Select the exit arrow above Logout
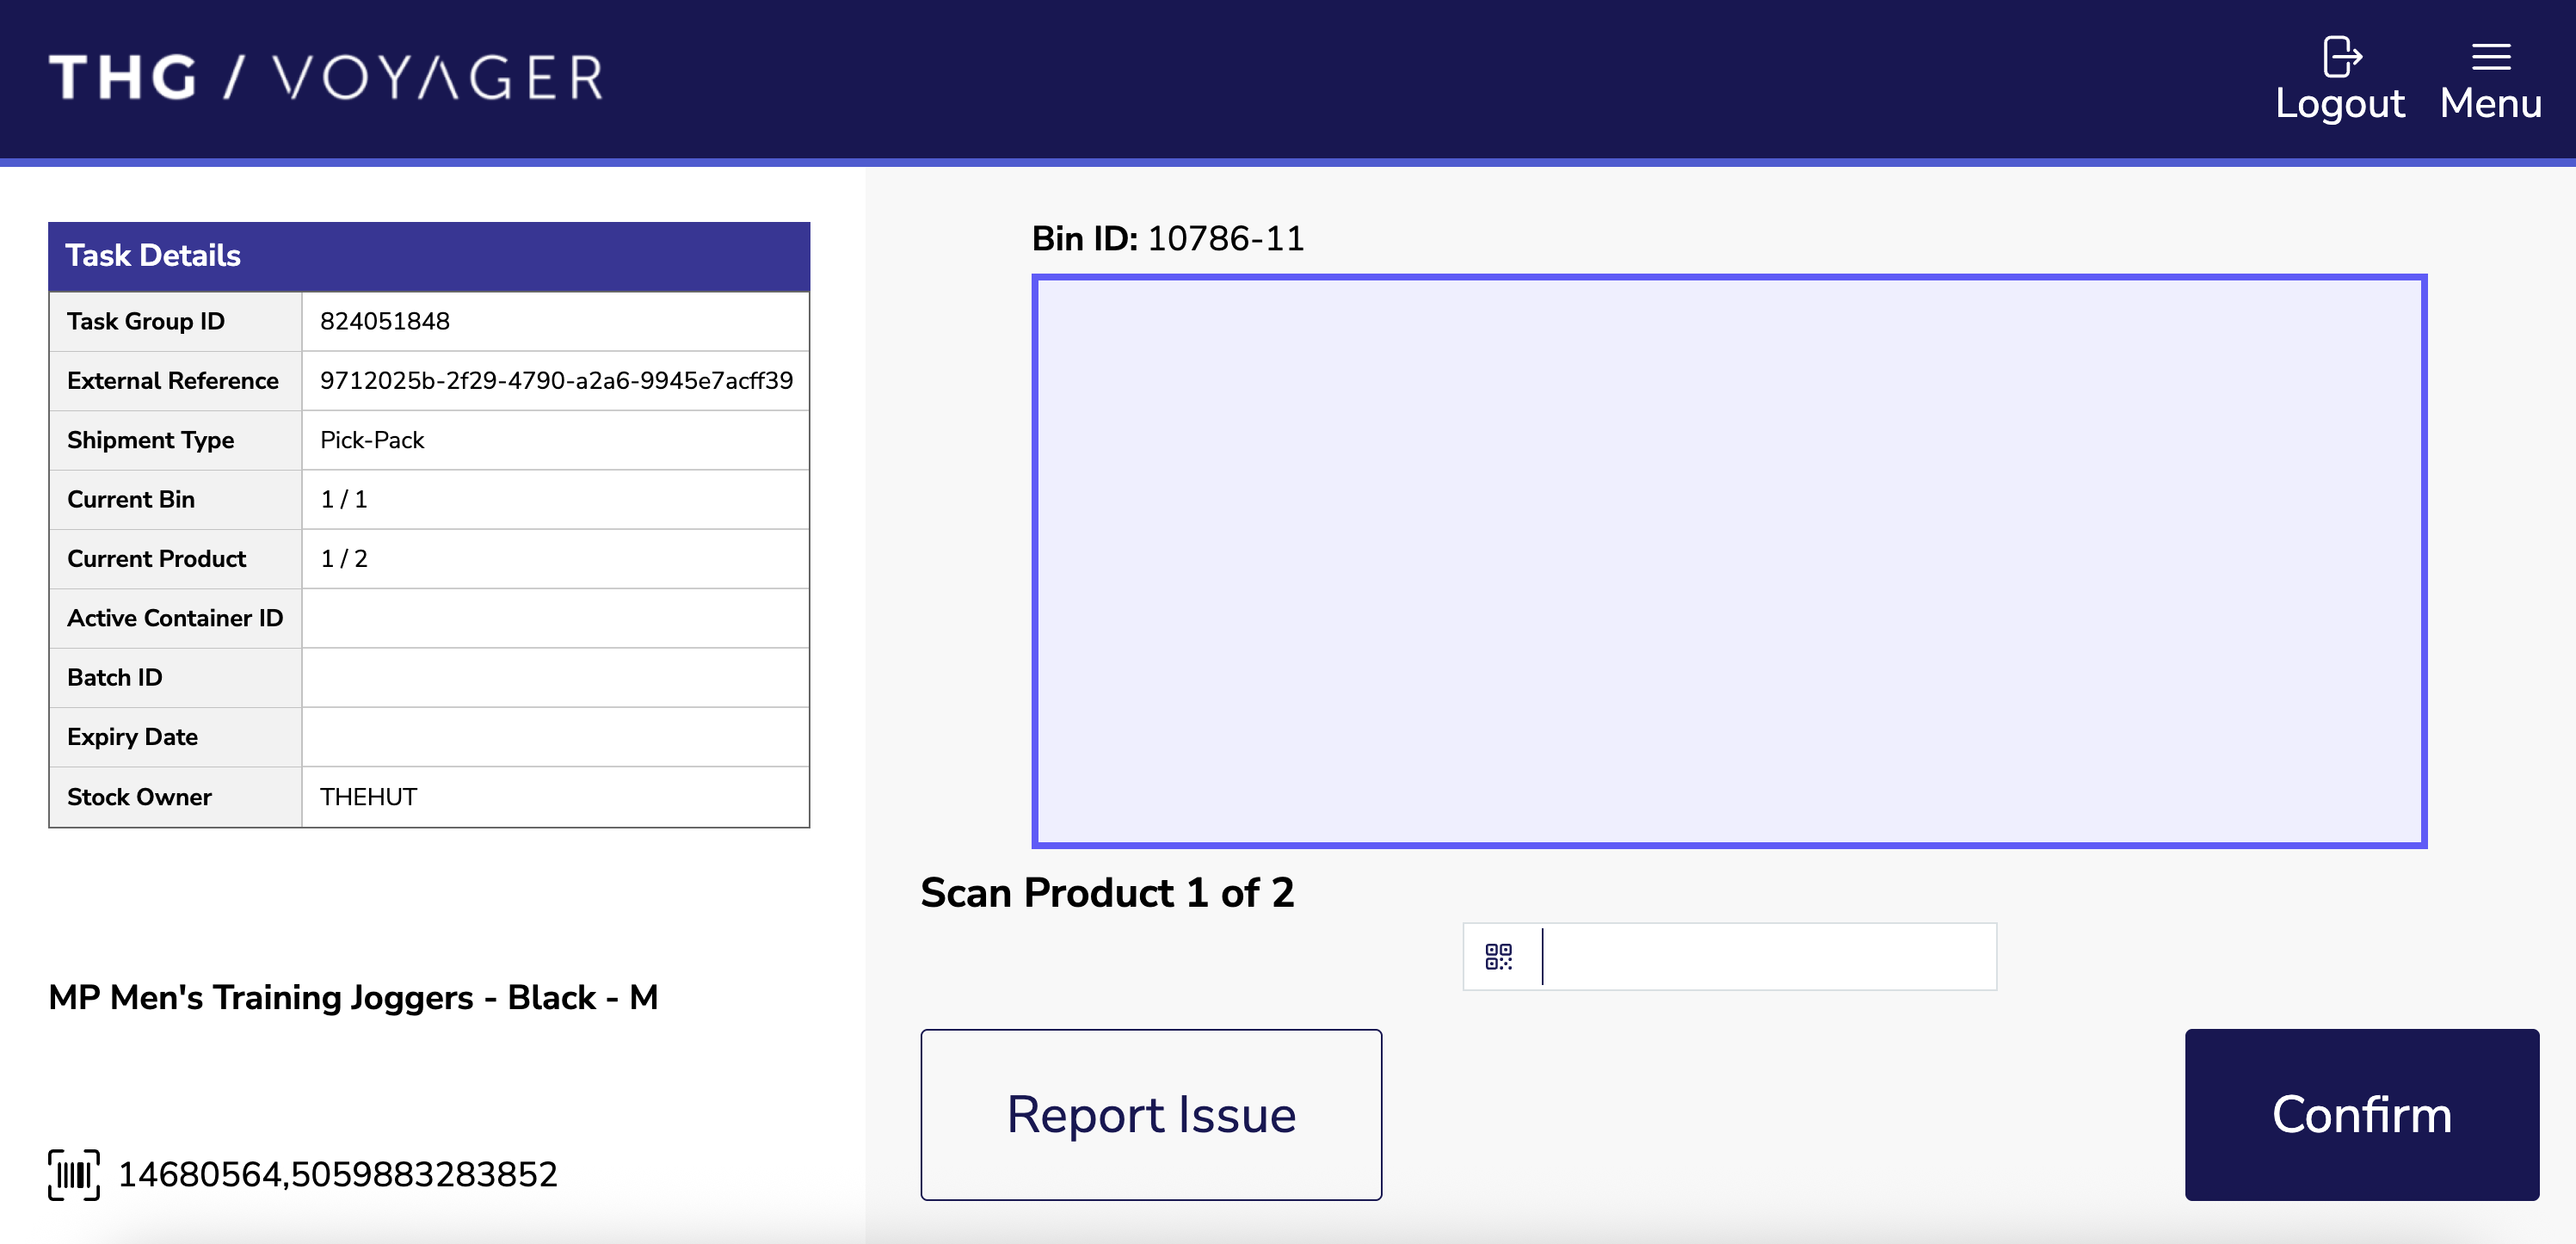Screen dimensions: 2576x1244 point(2341,57)
